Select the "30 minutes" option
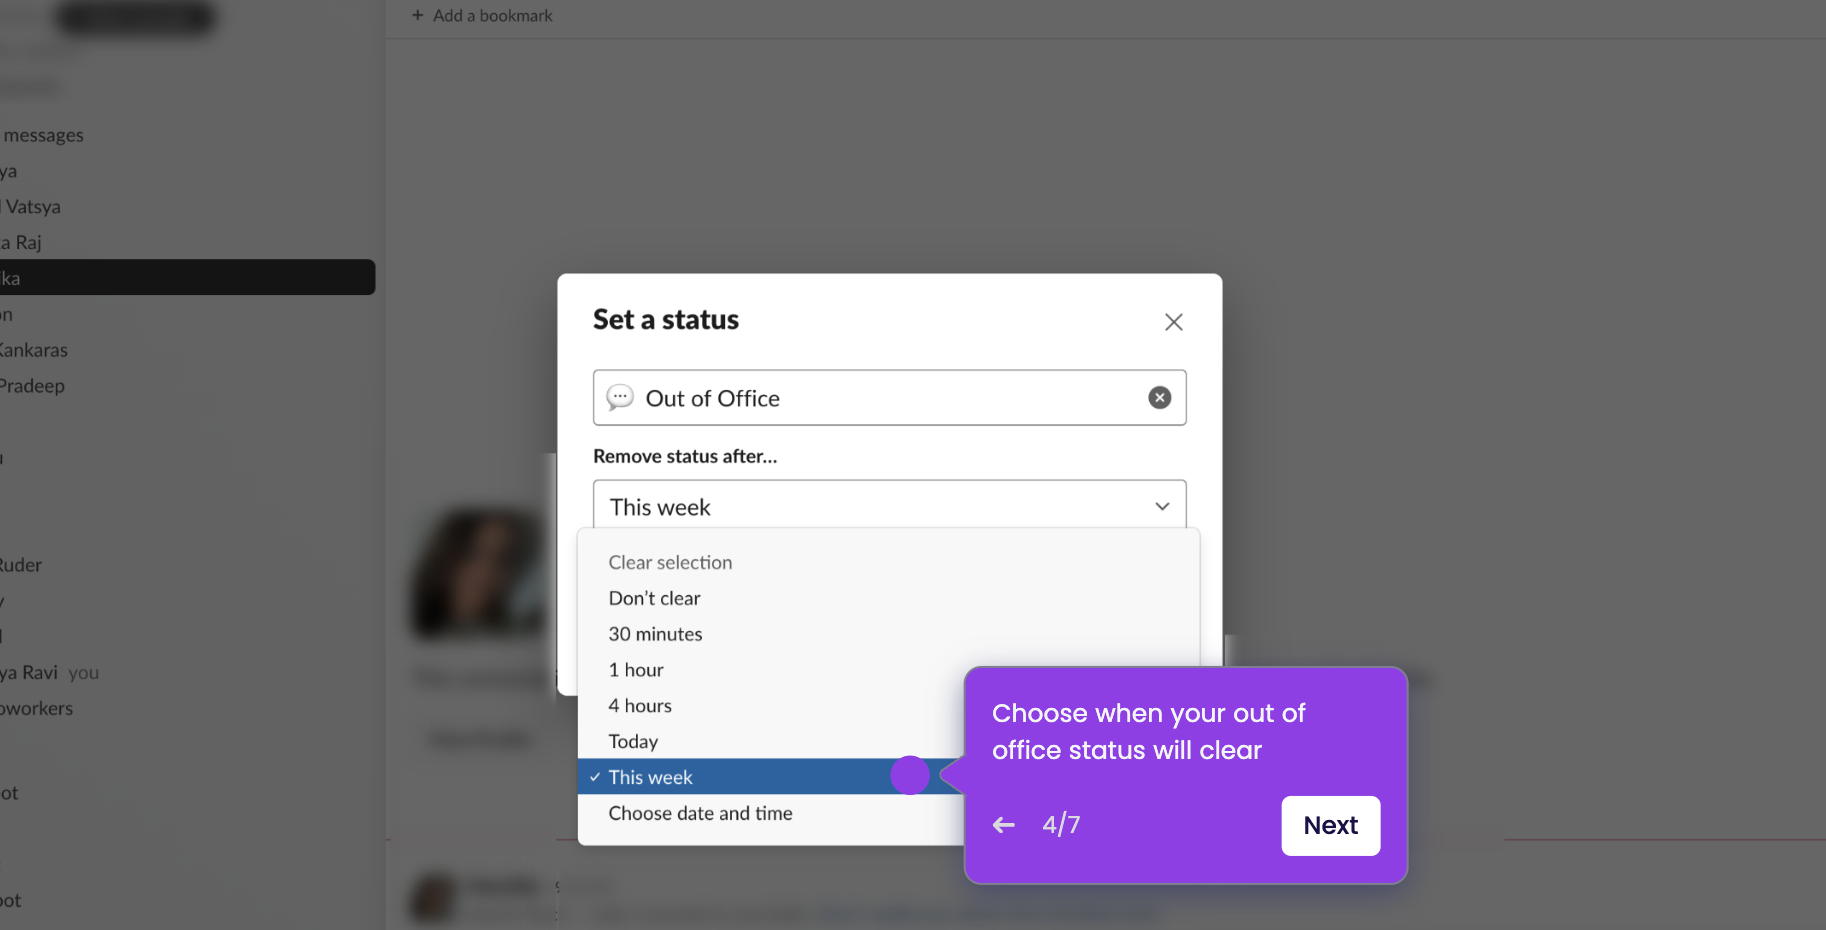Viewport: 1826px width, 930px height. click(655, 633)
